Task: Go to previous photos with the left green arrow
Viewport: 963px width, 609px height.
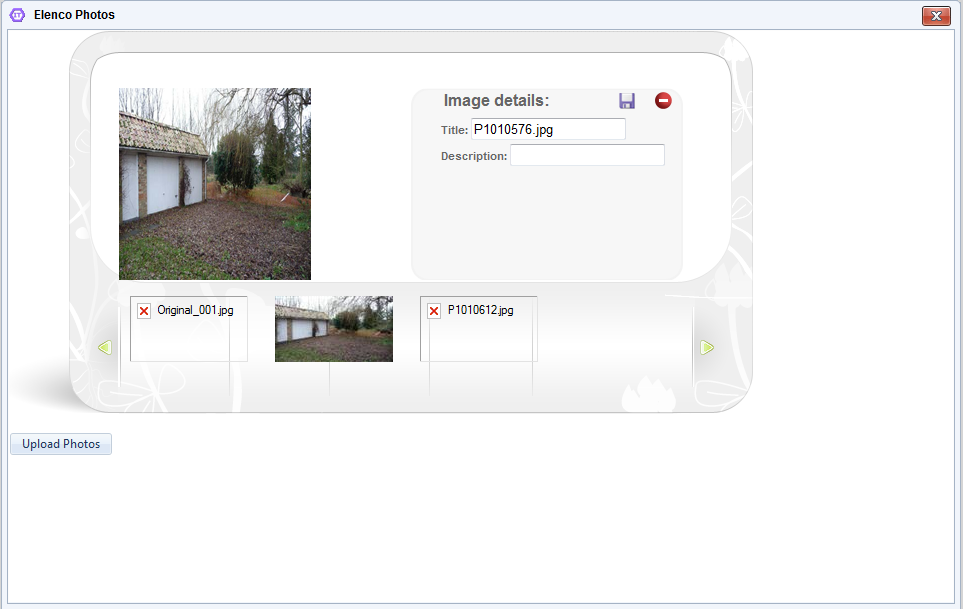Action: 105,347
